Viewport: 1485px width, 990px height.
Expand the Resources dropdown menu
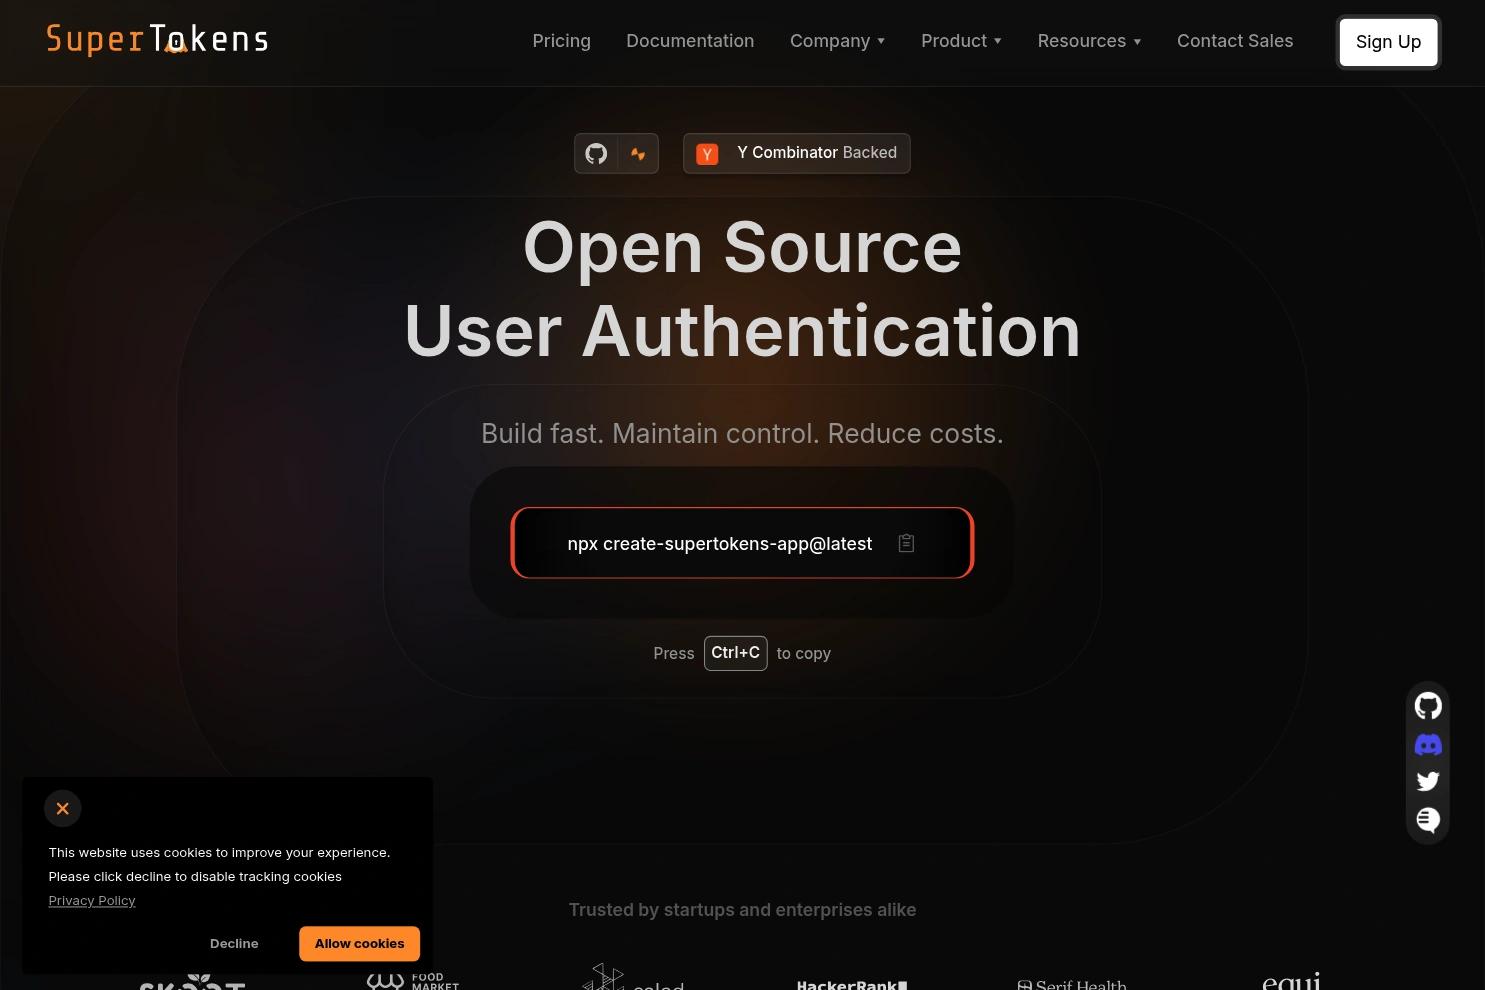pos(1089,41)
